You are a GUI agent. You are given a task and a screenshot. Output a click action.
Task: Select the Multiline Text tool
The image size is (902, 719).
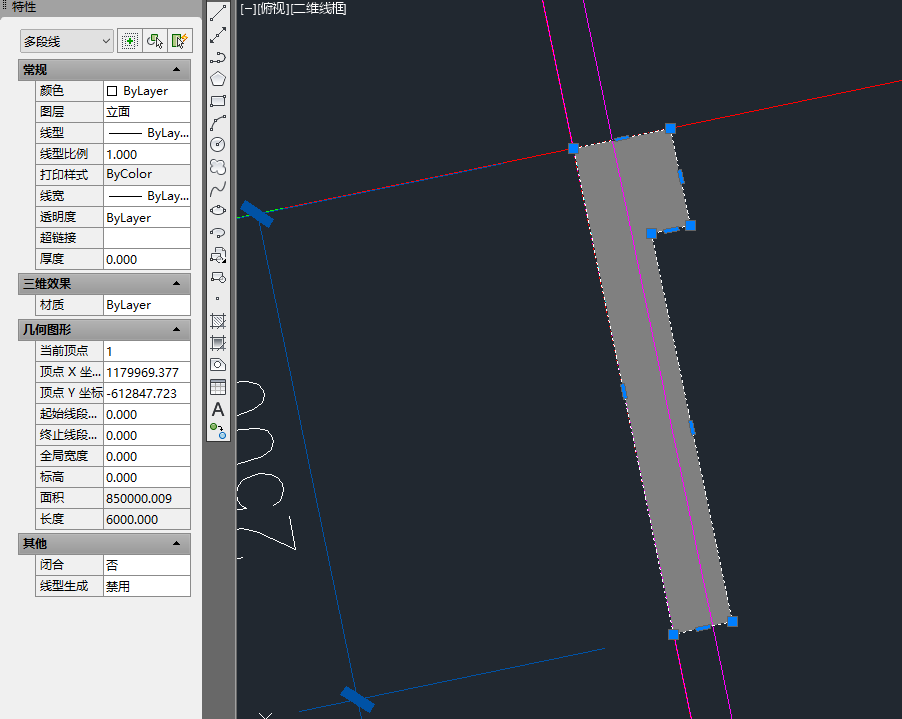click(218, 409)
